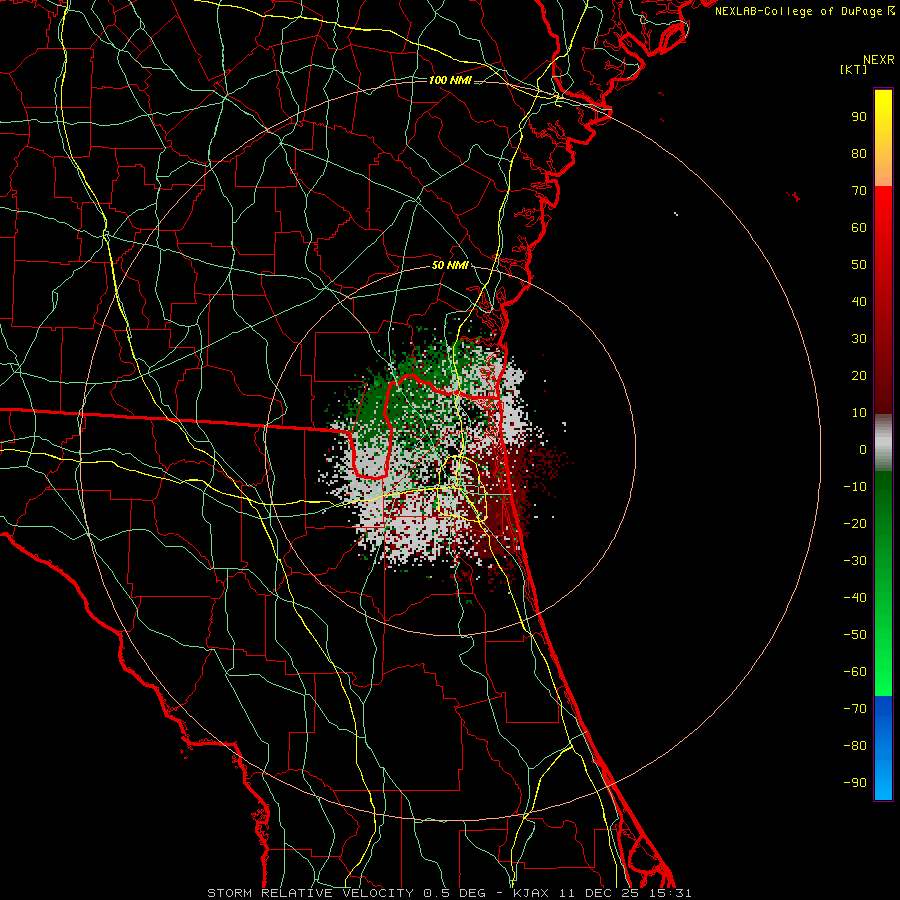The image size is (900, 900).
Task: Pick the gray zero-velocity segment of color bar
Action: point(883,443)
